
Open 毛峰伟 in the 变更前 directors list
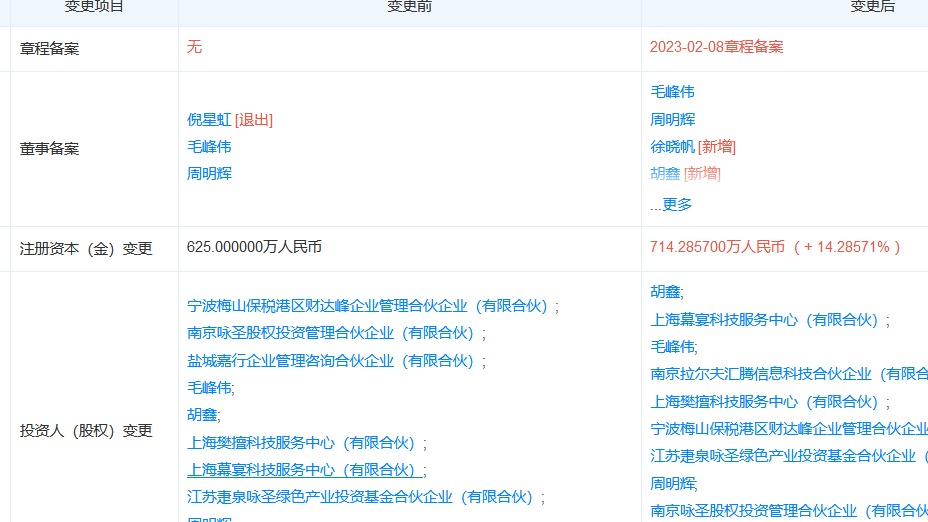(209, 146)
